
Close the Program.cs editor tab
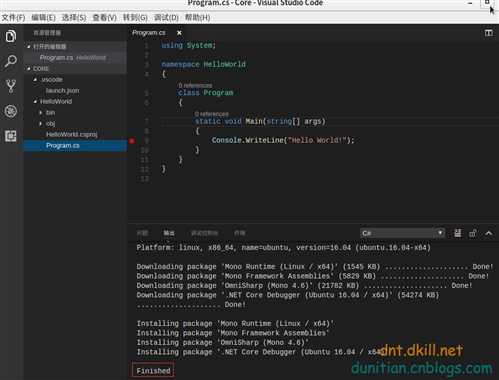179,33
